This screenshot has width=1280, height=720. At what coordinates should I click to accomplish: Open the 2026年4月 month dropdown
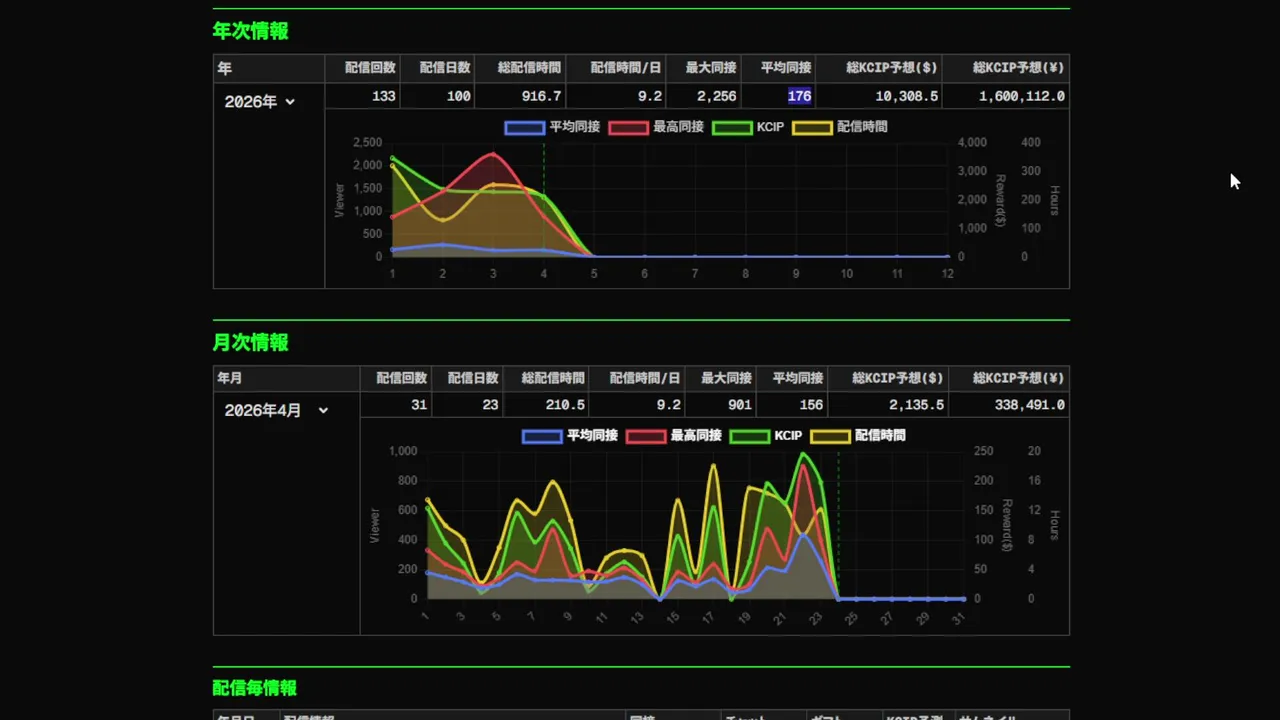coord(277,410)
